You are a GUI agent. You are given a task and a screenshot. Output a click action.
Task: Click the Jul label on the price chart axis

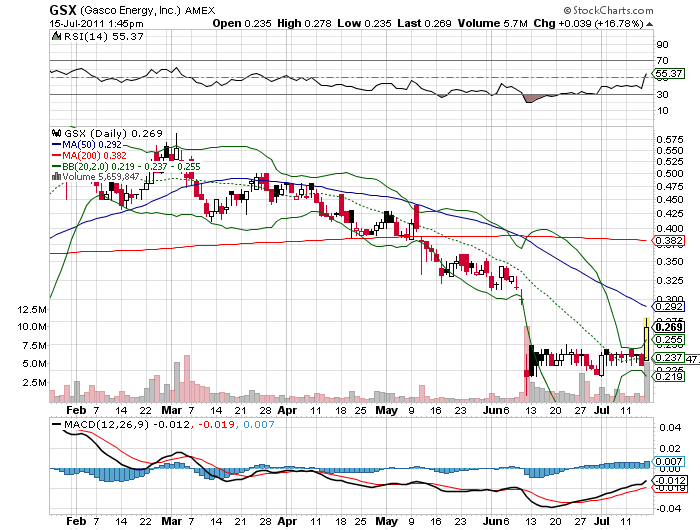602,410
